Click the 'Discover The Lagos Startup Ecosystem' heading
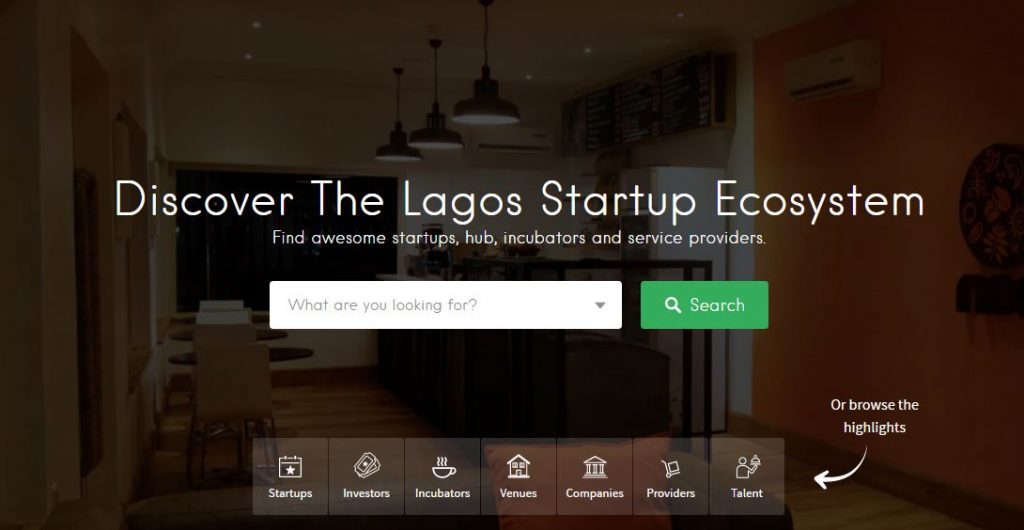This screenshot has width=1024, height=530. (520, 199)
